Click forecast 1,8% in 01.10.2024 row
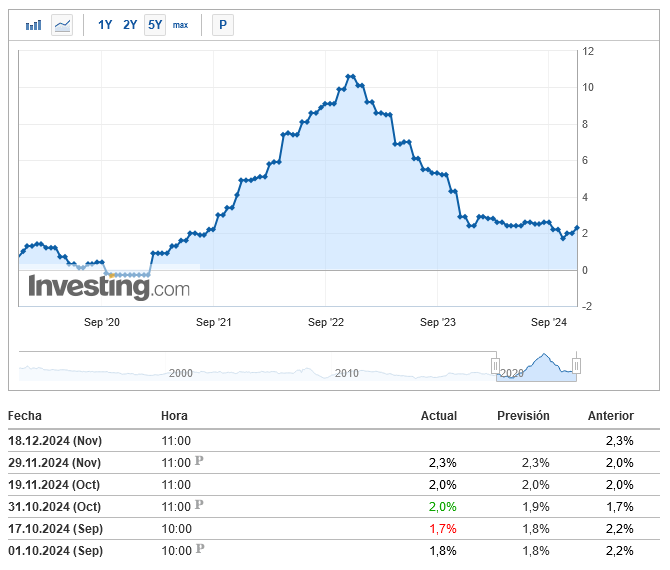 [536, 551]
